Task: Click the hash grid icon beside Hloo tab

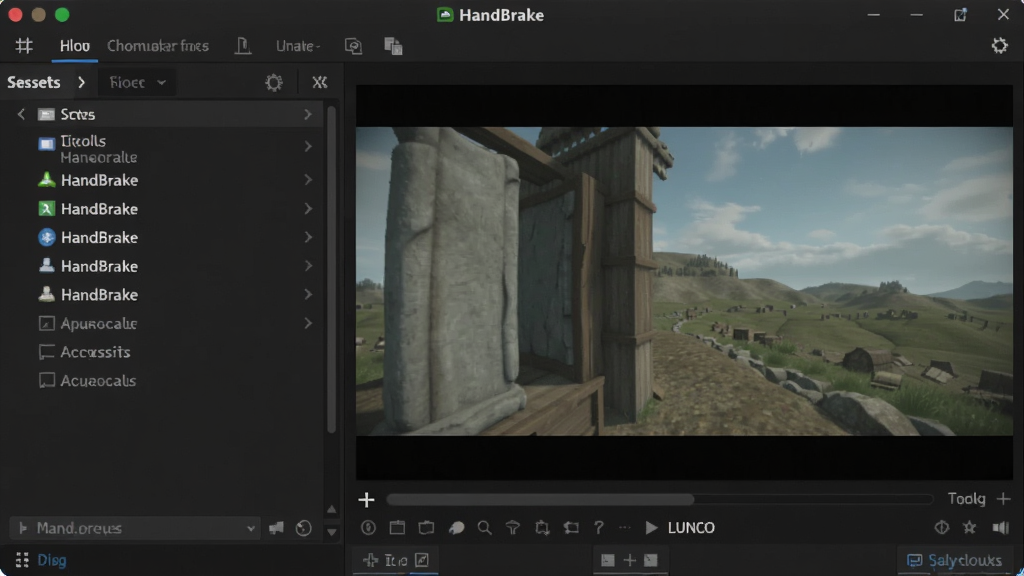Action: pos(24,46)
